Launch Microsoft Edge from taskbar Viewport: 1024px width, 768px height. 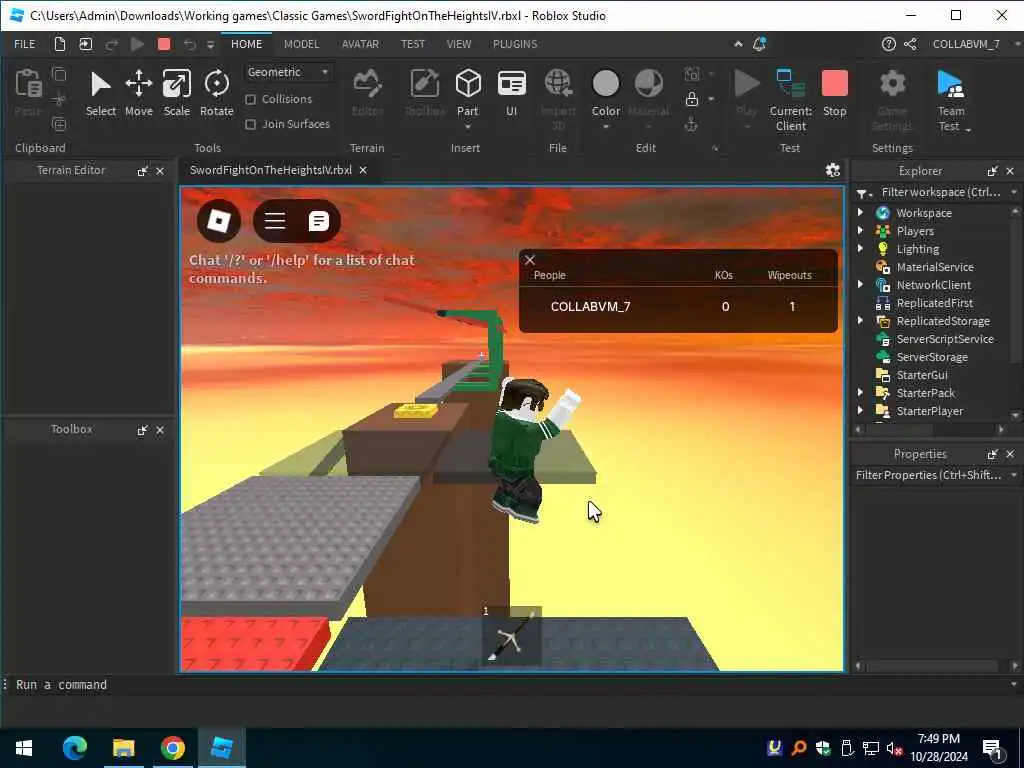74,748
